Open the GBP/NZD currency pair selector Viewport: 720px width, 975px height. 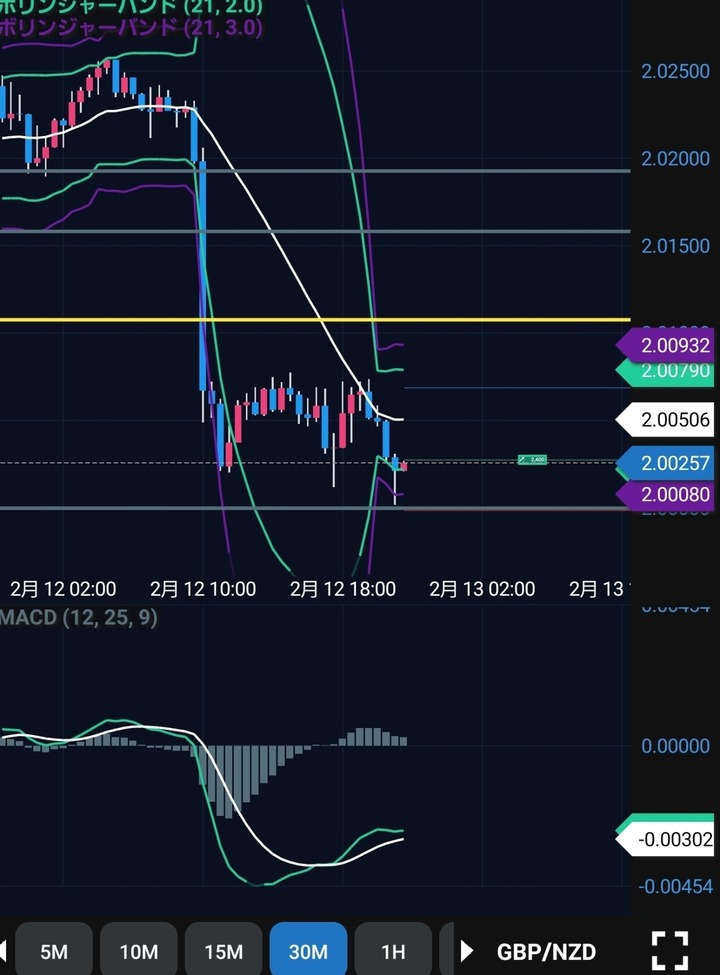546,951
